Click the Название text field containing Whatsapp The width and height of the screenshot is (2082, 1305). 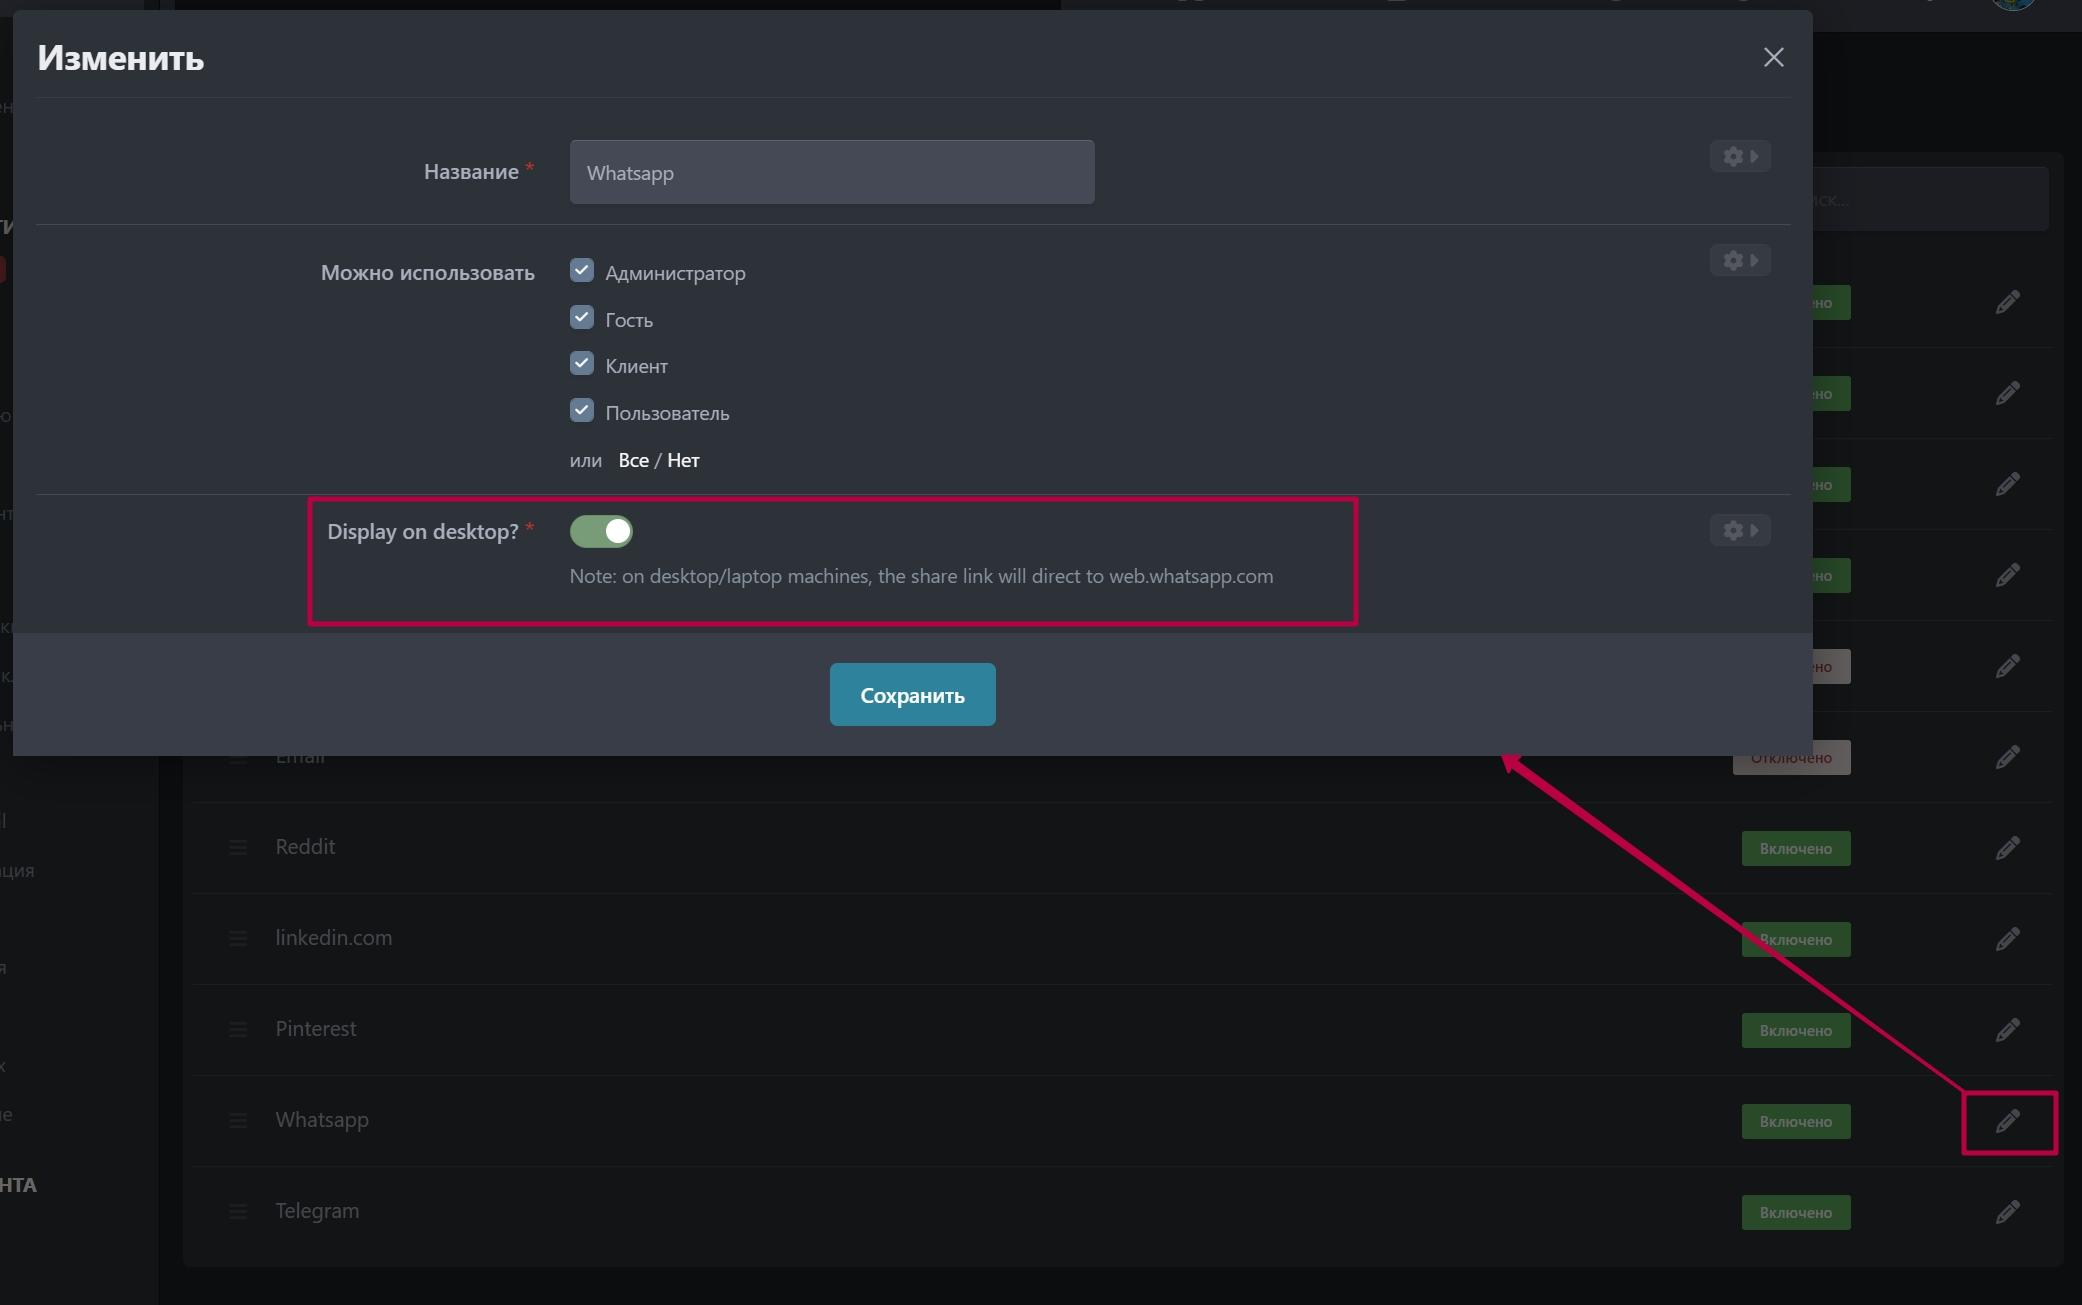tap(831, 172)
